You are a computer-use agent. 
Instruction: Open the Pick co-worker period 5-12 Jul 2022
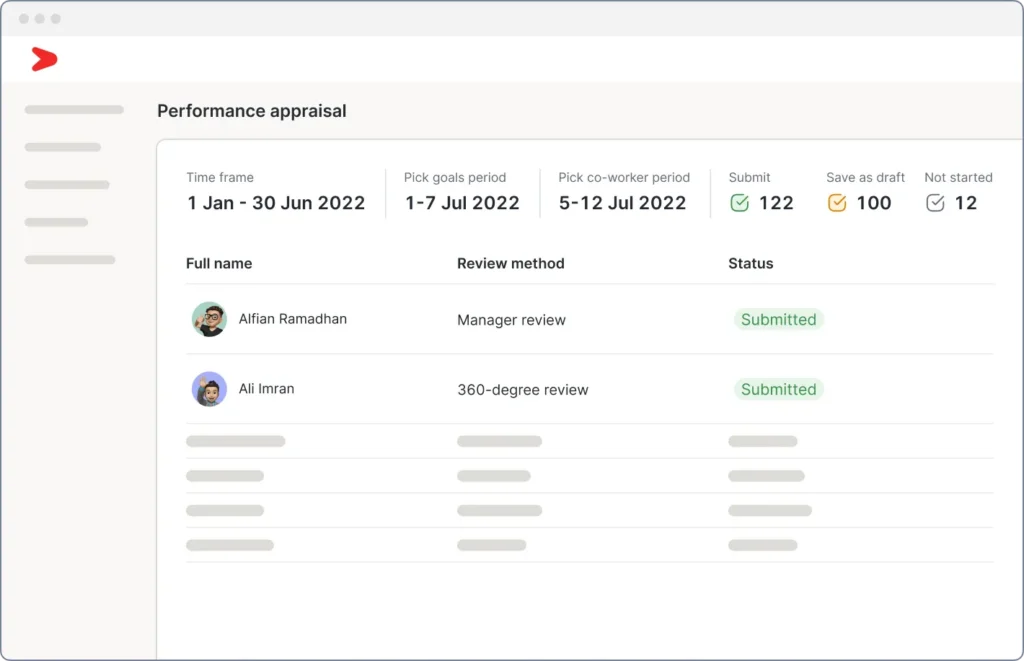click(622, 203)
